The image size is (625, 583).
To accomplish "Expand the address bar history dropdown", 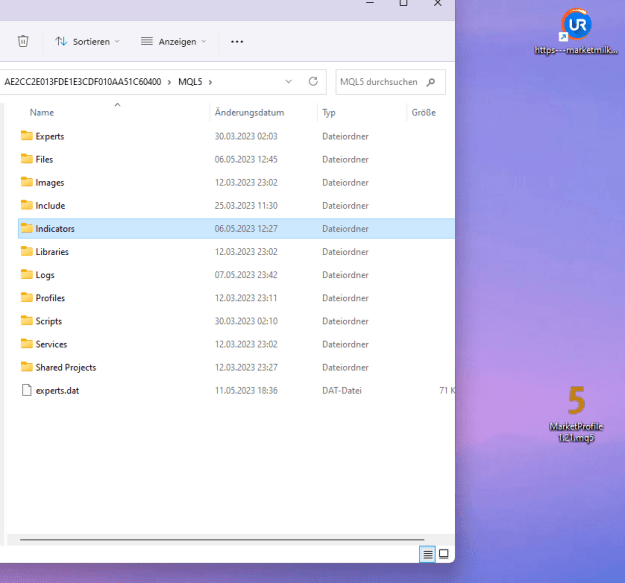I will click(x=289, y=82).
